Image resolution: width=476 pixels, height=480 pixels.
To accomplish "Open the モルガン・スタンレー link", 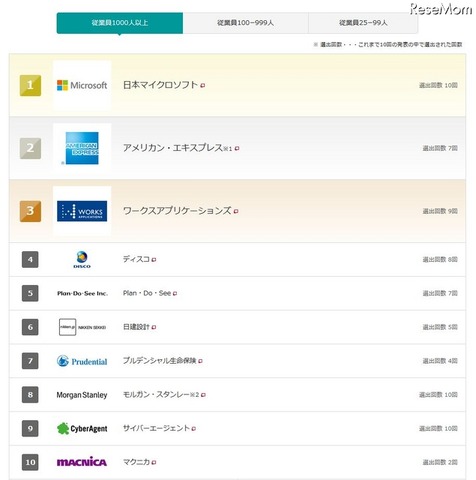I will 156,394.
